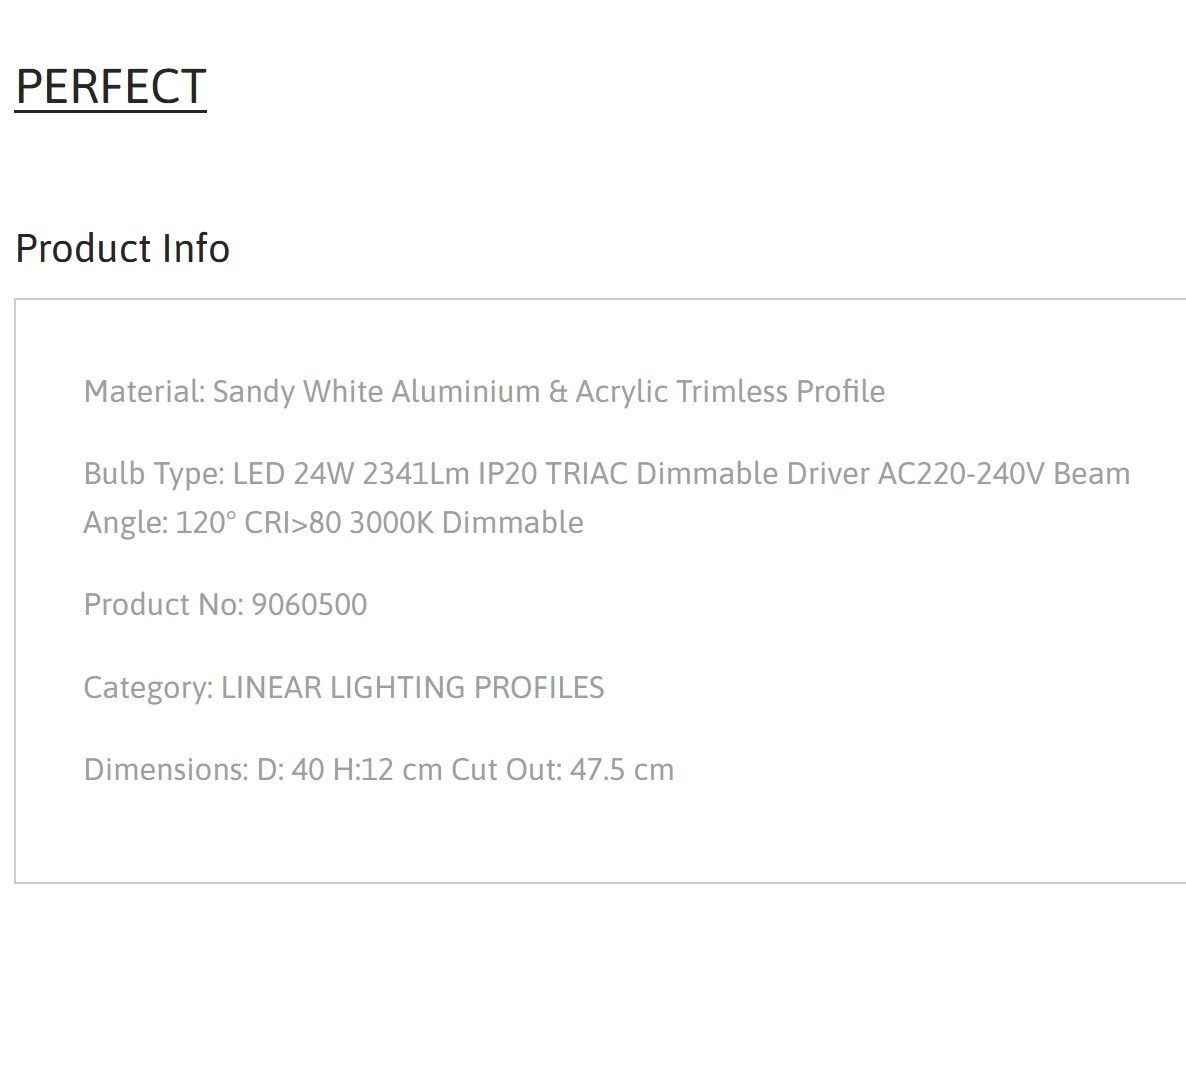Click the 9060500 product number
This screenshot has width=1186, height=1072.
(309, 604)
